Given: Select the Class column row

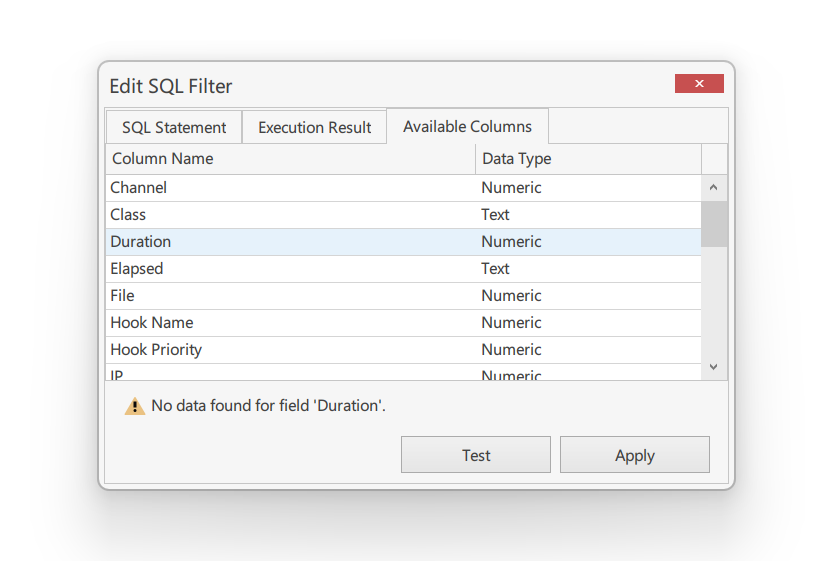Looking at the screenshot, I should [403, 215].
